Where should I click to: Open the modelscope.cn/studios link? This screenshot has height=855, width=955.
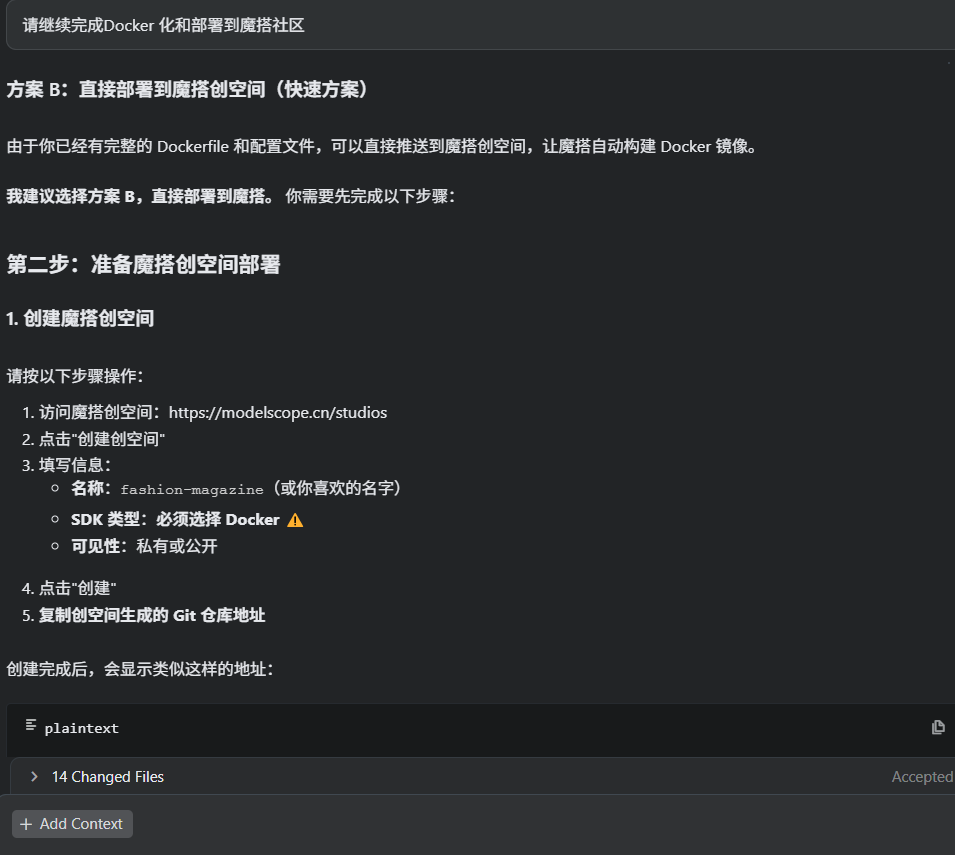click(278, 412)
